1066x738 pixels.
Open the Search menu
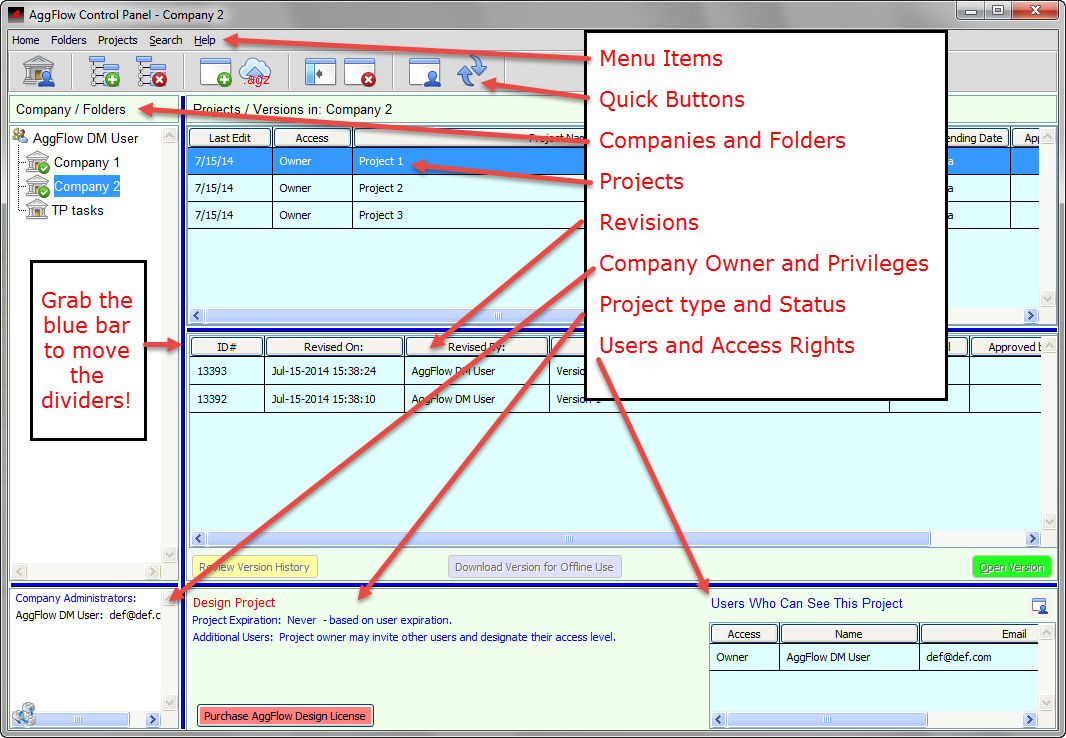(x=166, y=40)
